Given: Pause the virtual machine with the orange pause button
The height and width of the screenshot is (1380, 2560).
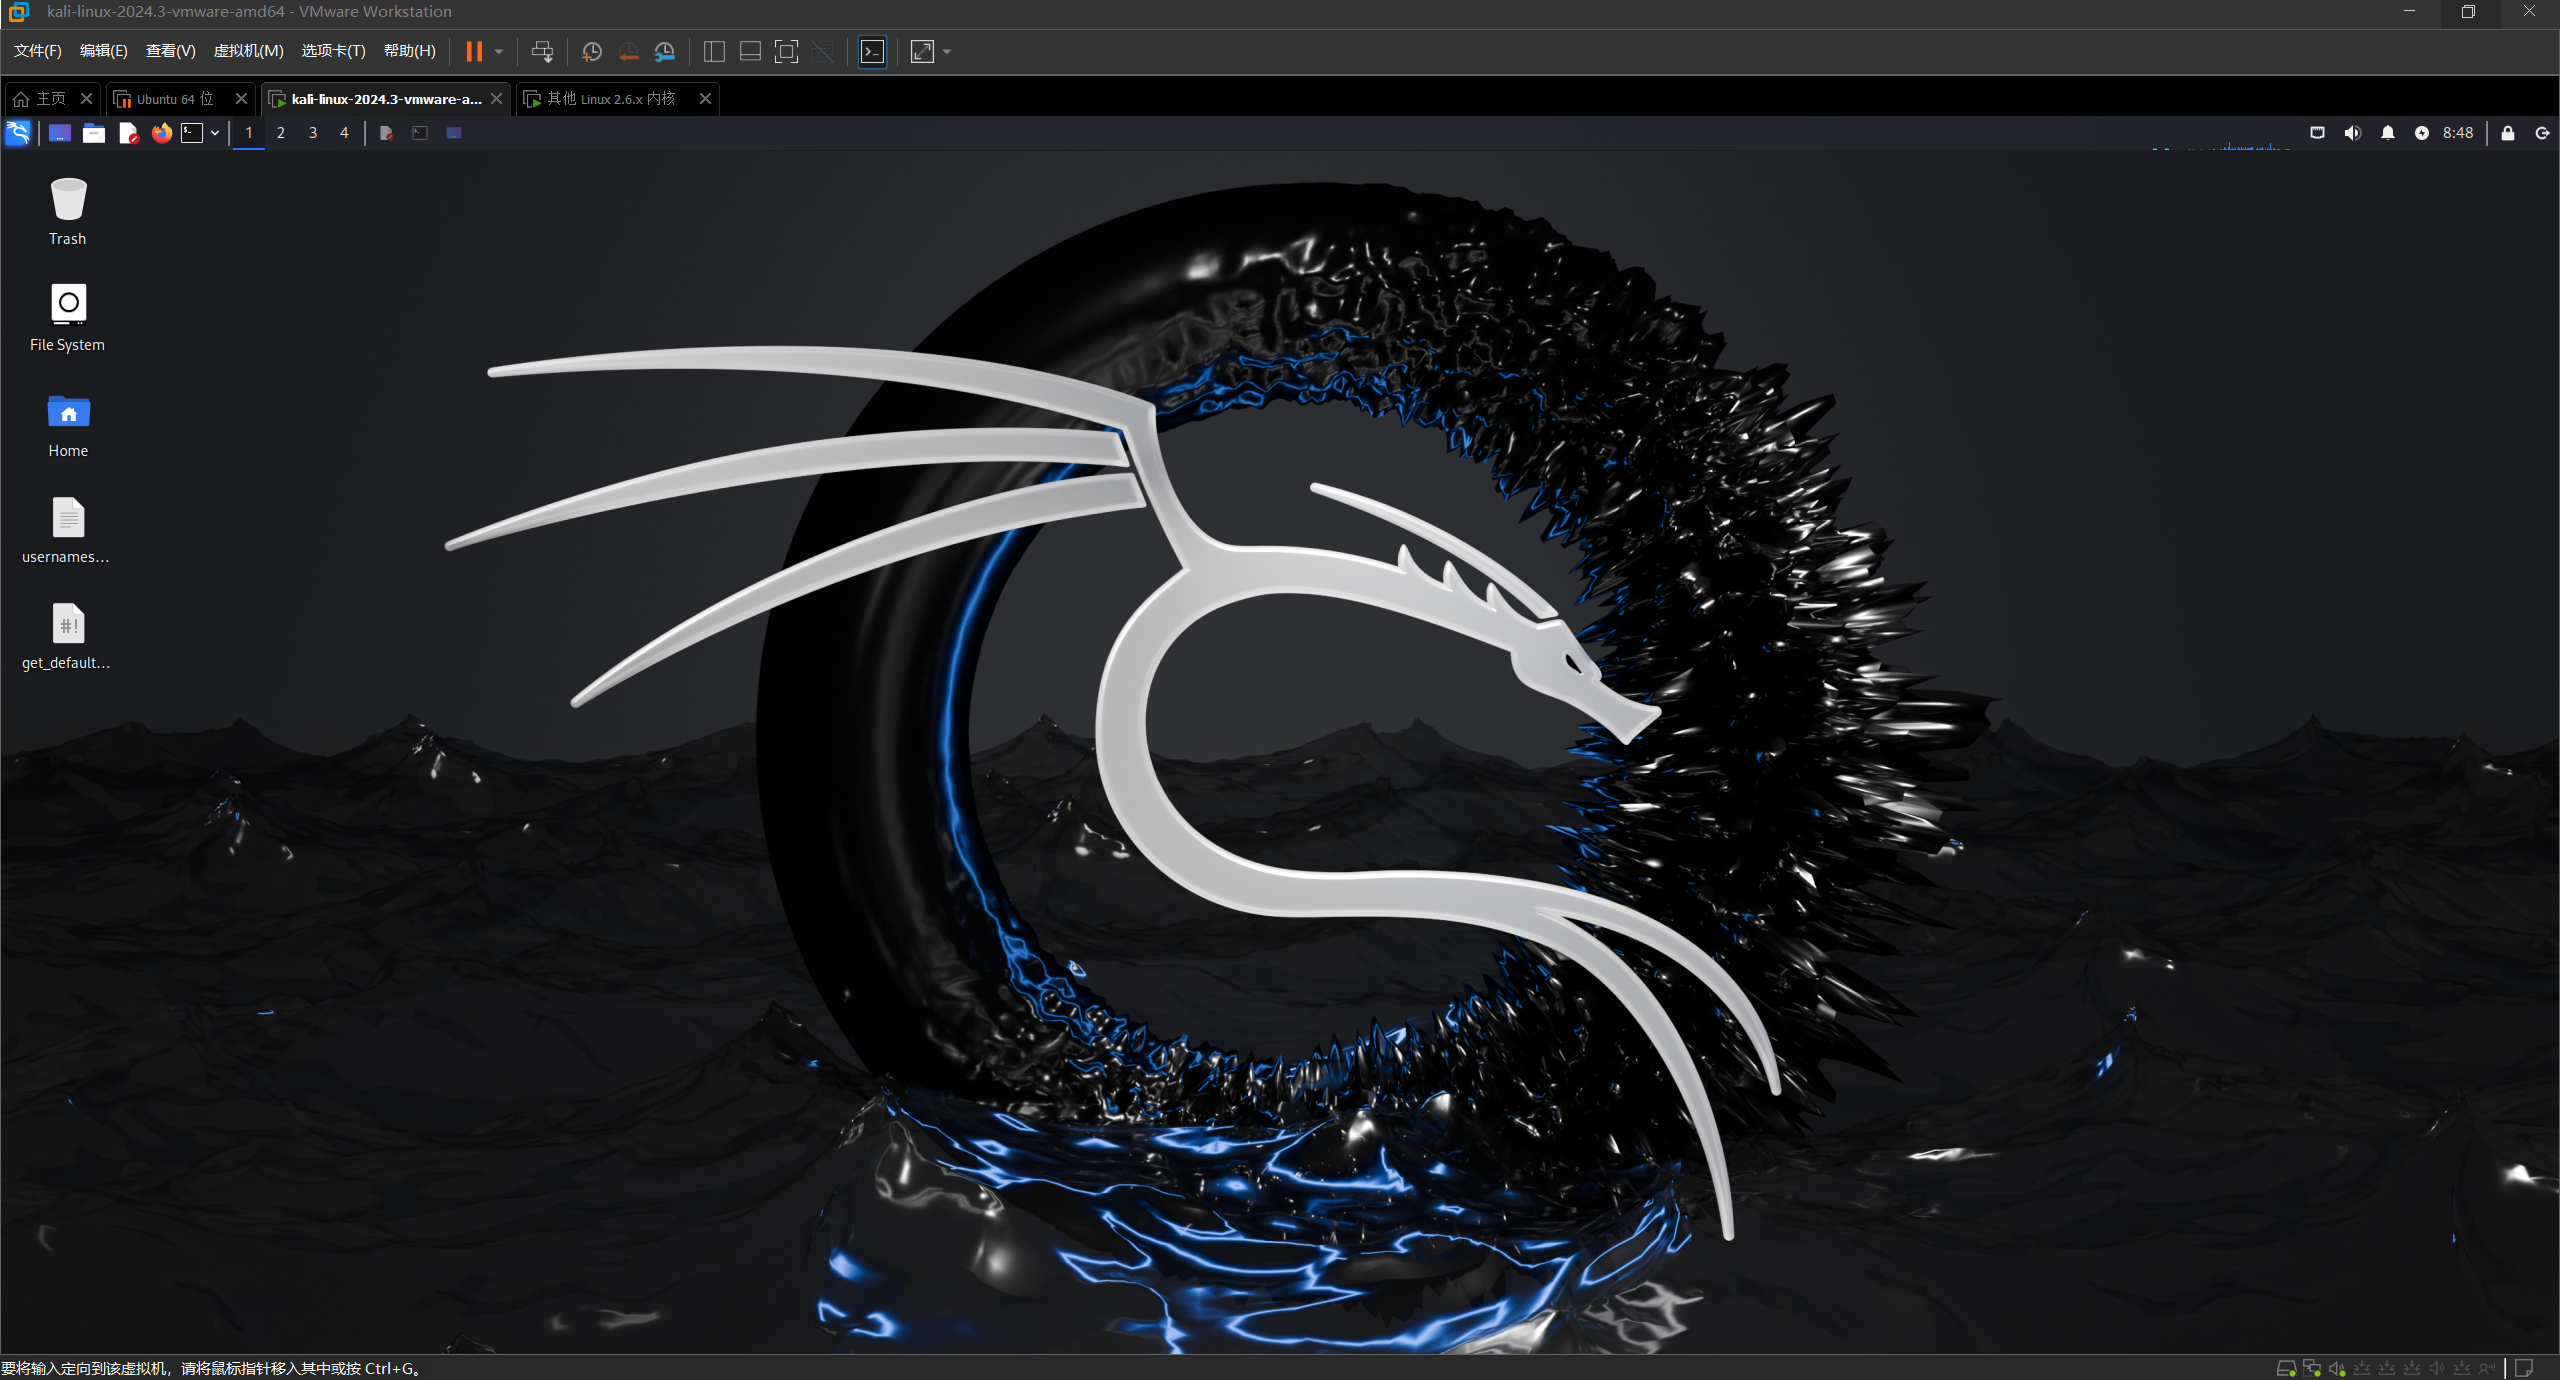Looking at the screenshot, I should (x=474, y=52).
